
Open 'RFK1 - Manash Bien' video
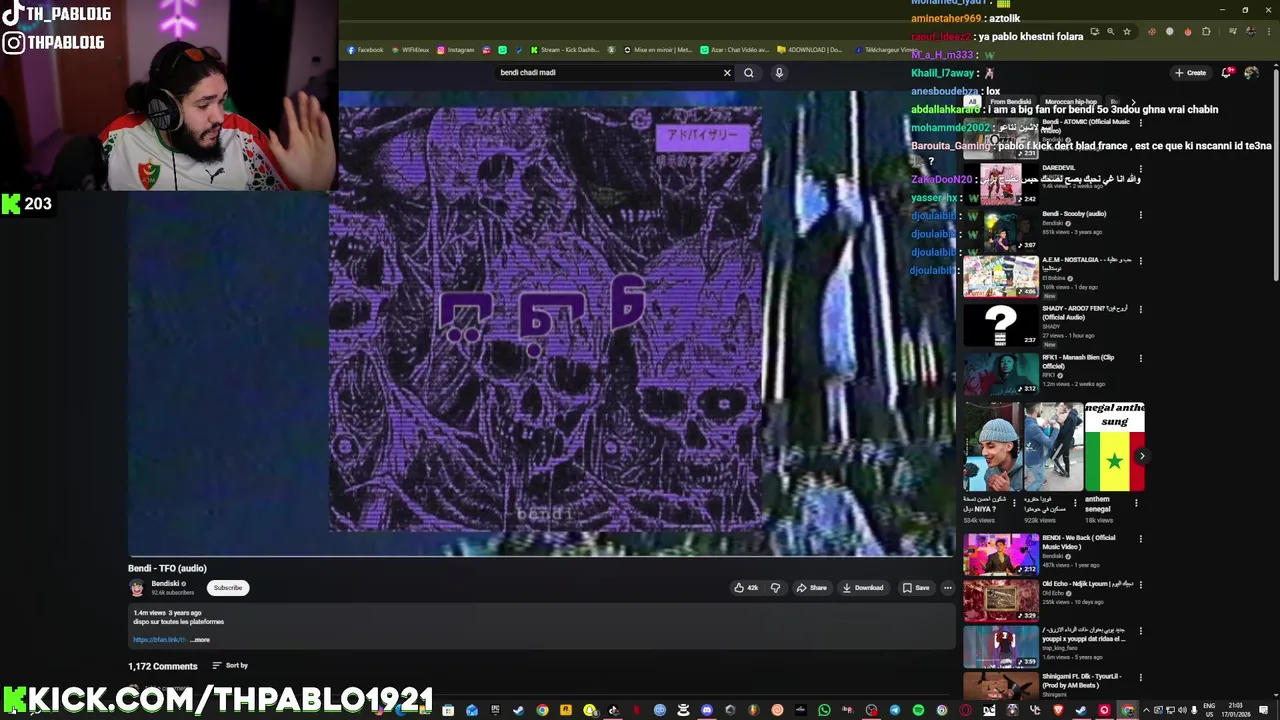point(1001,374)
